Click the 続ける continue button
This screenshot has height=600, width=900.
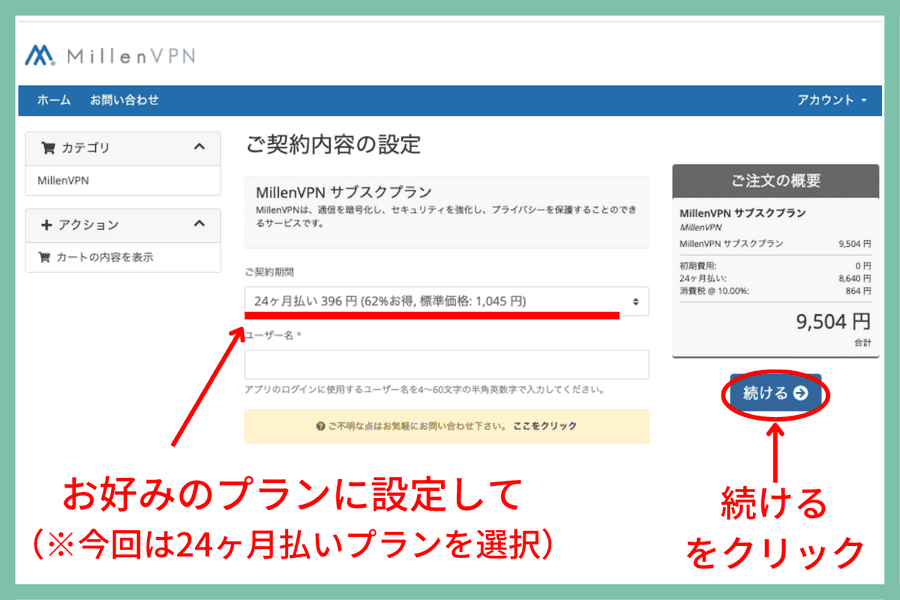tap(775, 393)
